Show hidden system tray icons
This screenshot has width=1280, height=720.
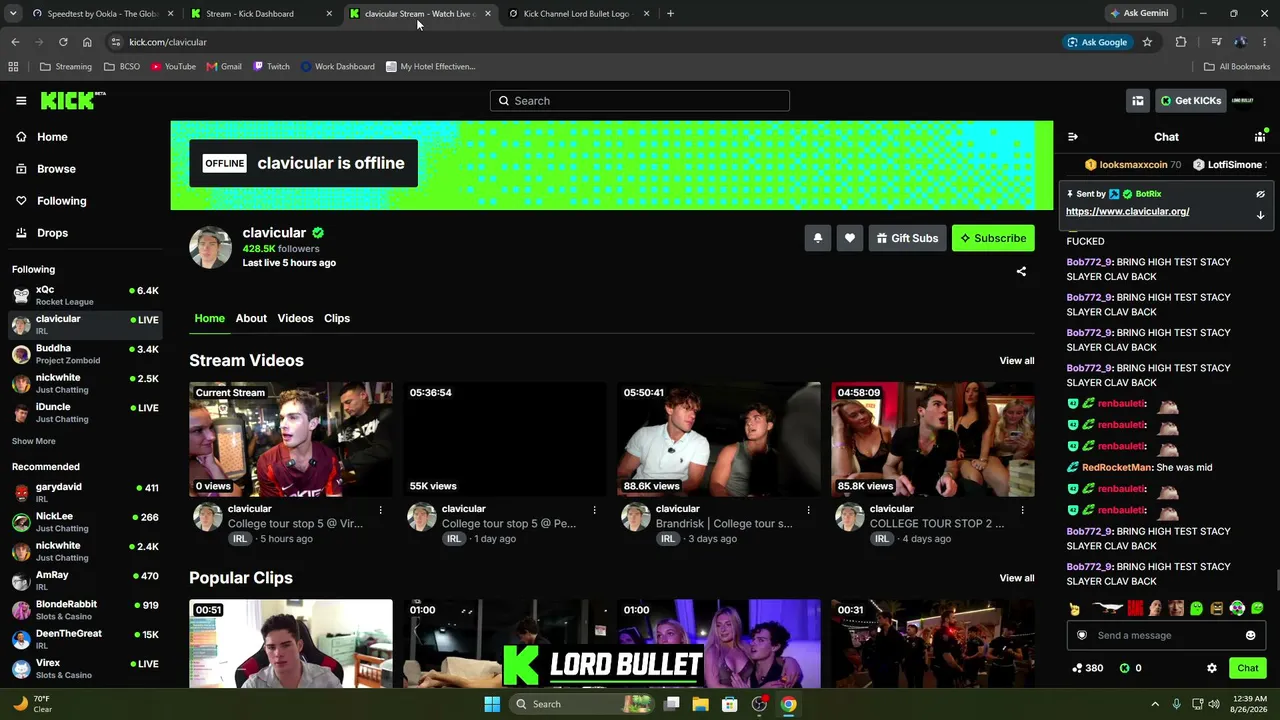pyautogui.click(x=1155, y=704)
